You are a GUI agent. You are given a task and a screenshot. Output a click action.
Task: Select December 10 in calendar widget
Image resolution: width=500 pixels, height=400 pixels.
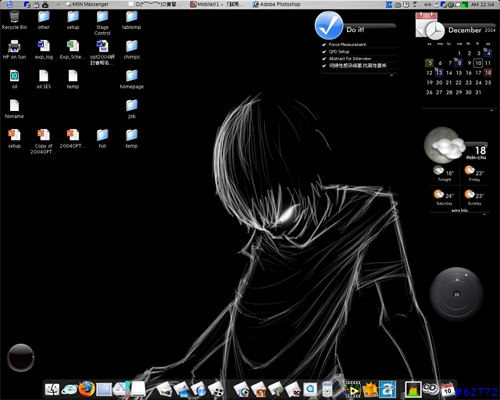click(x=478, y=63)
